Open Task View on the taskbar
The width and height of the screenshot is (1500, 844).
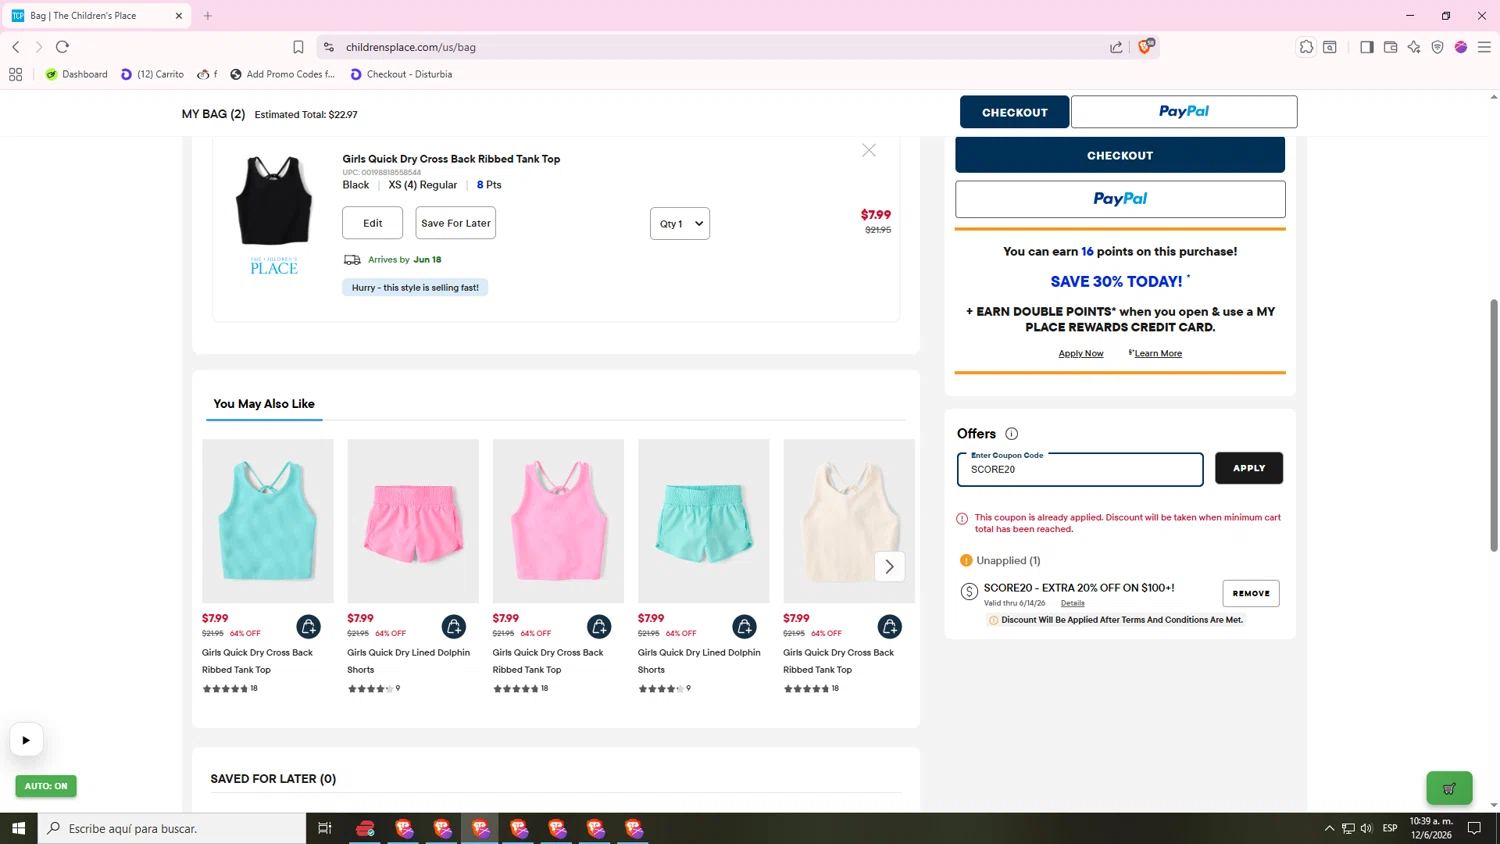324,828
